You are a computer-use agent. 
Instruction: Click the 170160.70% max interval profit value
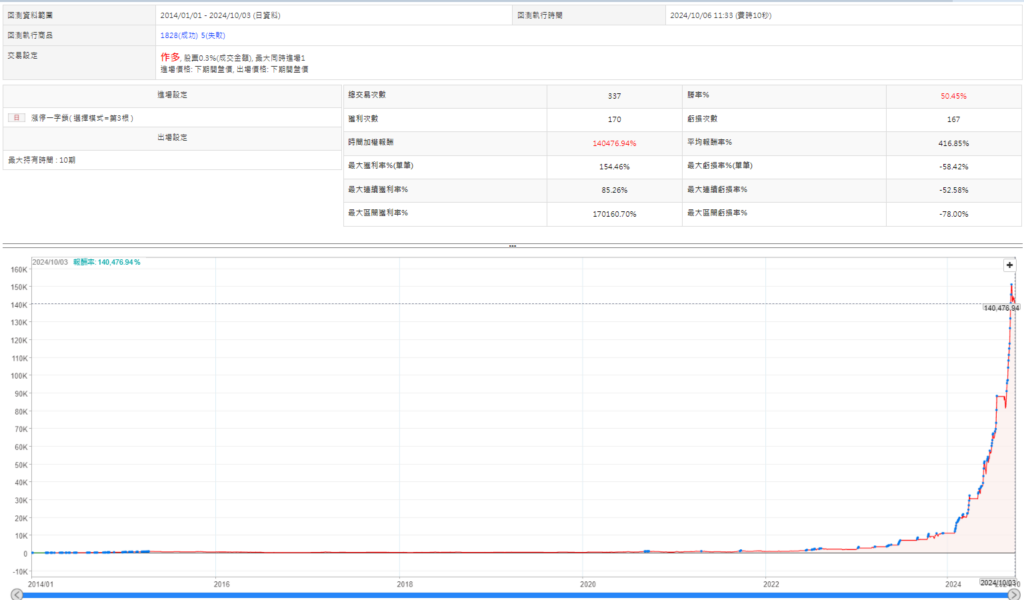tap(614, 213)
